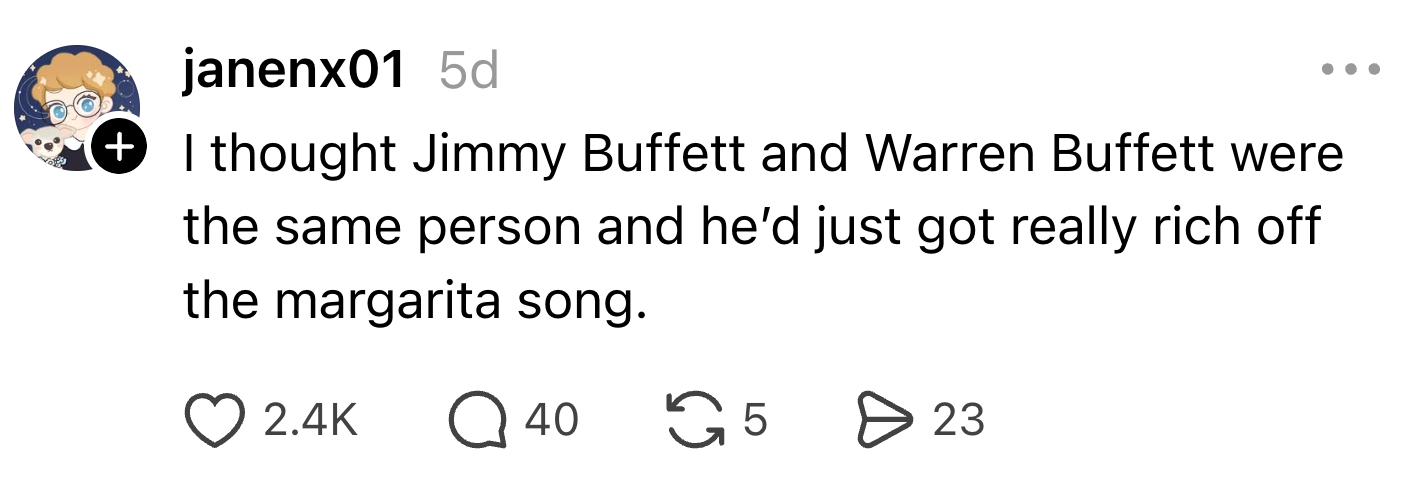Repost using the circular arrows icon
Viewport: 1408px width, 492px height.
tap(694, 420)
